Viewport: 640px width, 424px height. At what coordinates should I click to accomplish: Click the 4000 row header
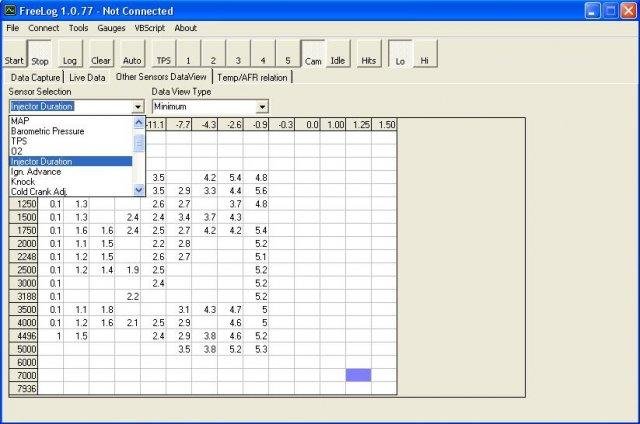click(x=24, y=323)
